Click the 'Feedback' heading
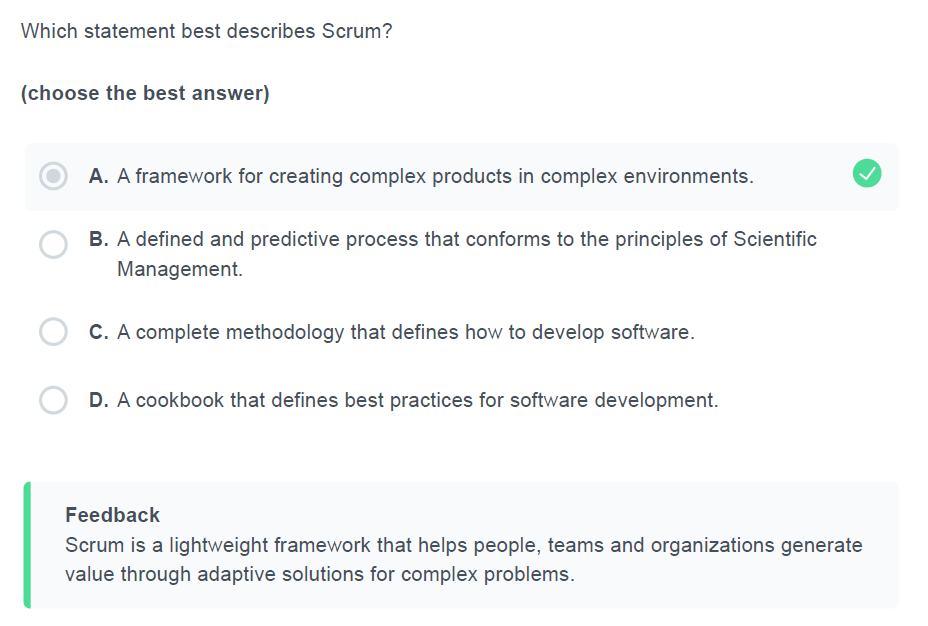Viewport: 928px width, 626px height. (x=112, y=515)
